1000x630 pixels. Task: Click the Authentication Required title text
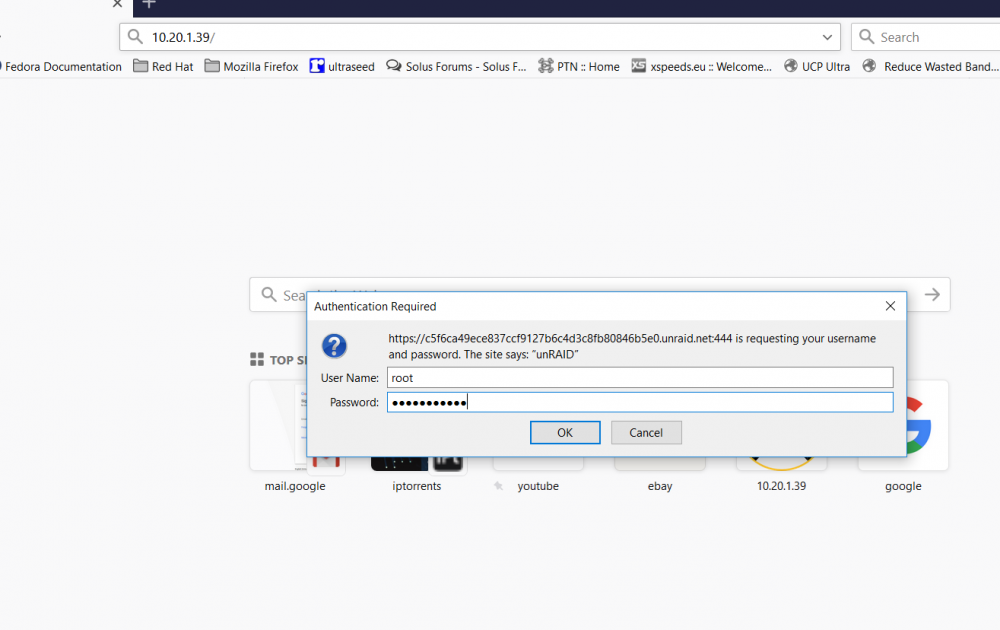pos(375,306)
